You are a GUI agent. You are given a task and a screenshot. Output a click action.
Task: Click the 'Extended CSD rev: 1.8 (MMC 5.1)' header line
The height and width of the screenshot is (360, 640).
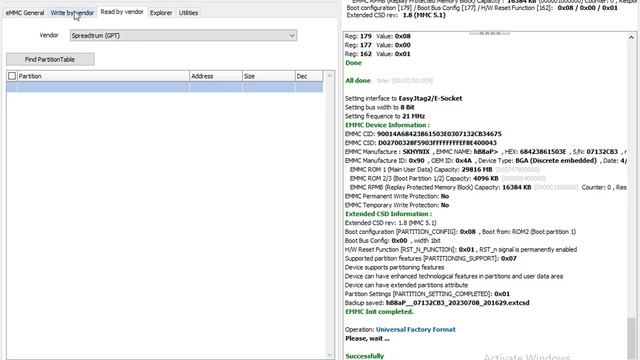396,15
